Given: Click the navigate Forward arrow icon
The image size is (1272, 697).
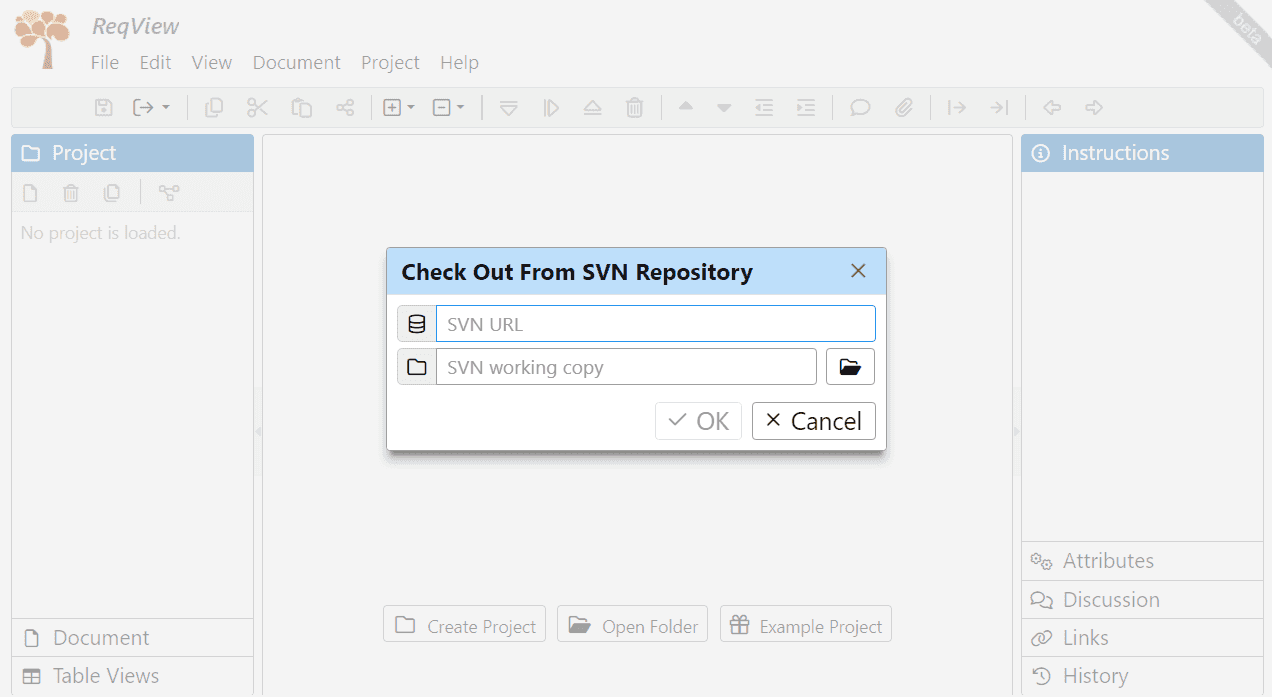Looking at the screenshot, I should tap(1094, 107).
